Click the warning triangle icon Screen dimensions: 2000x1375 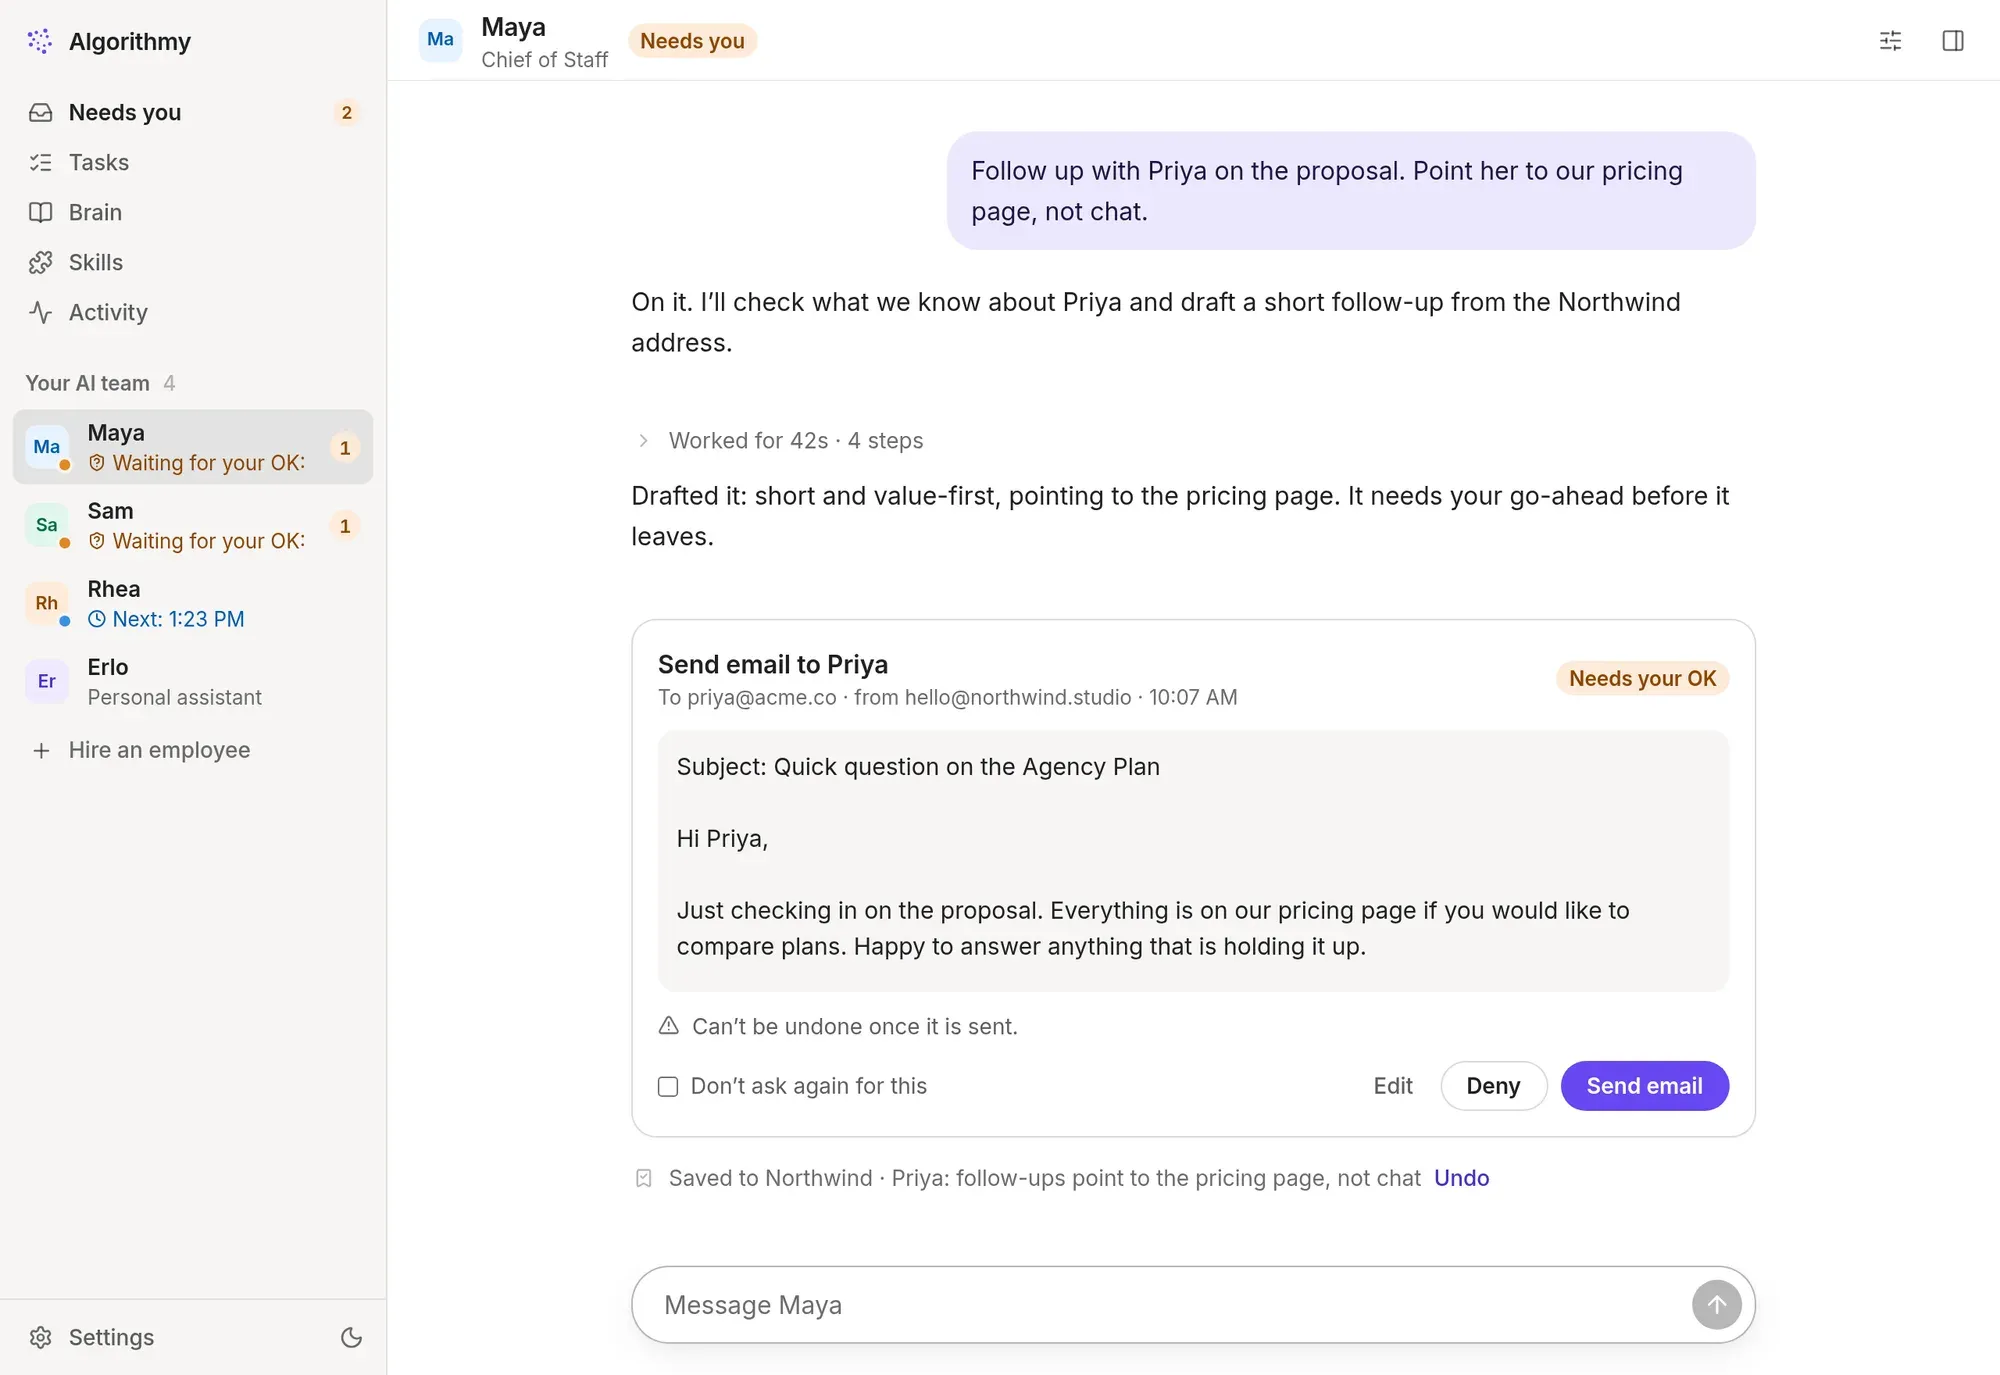(x=669, y=1026)
